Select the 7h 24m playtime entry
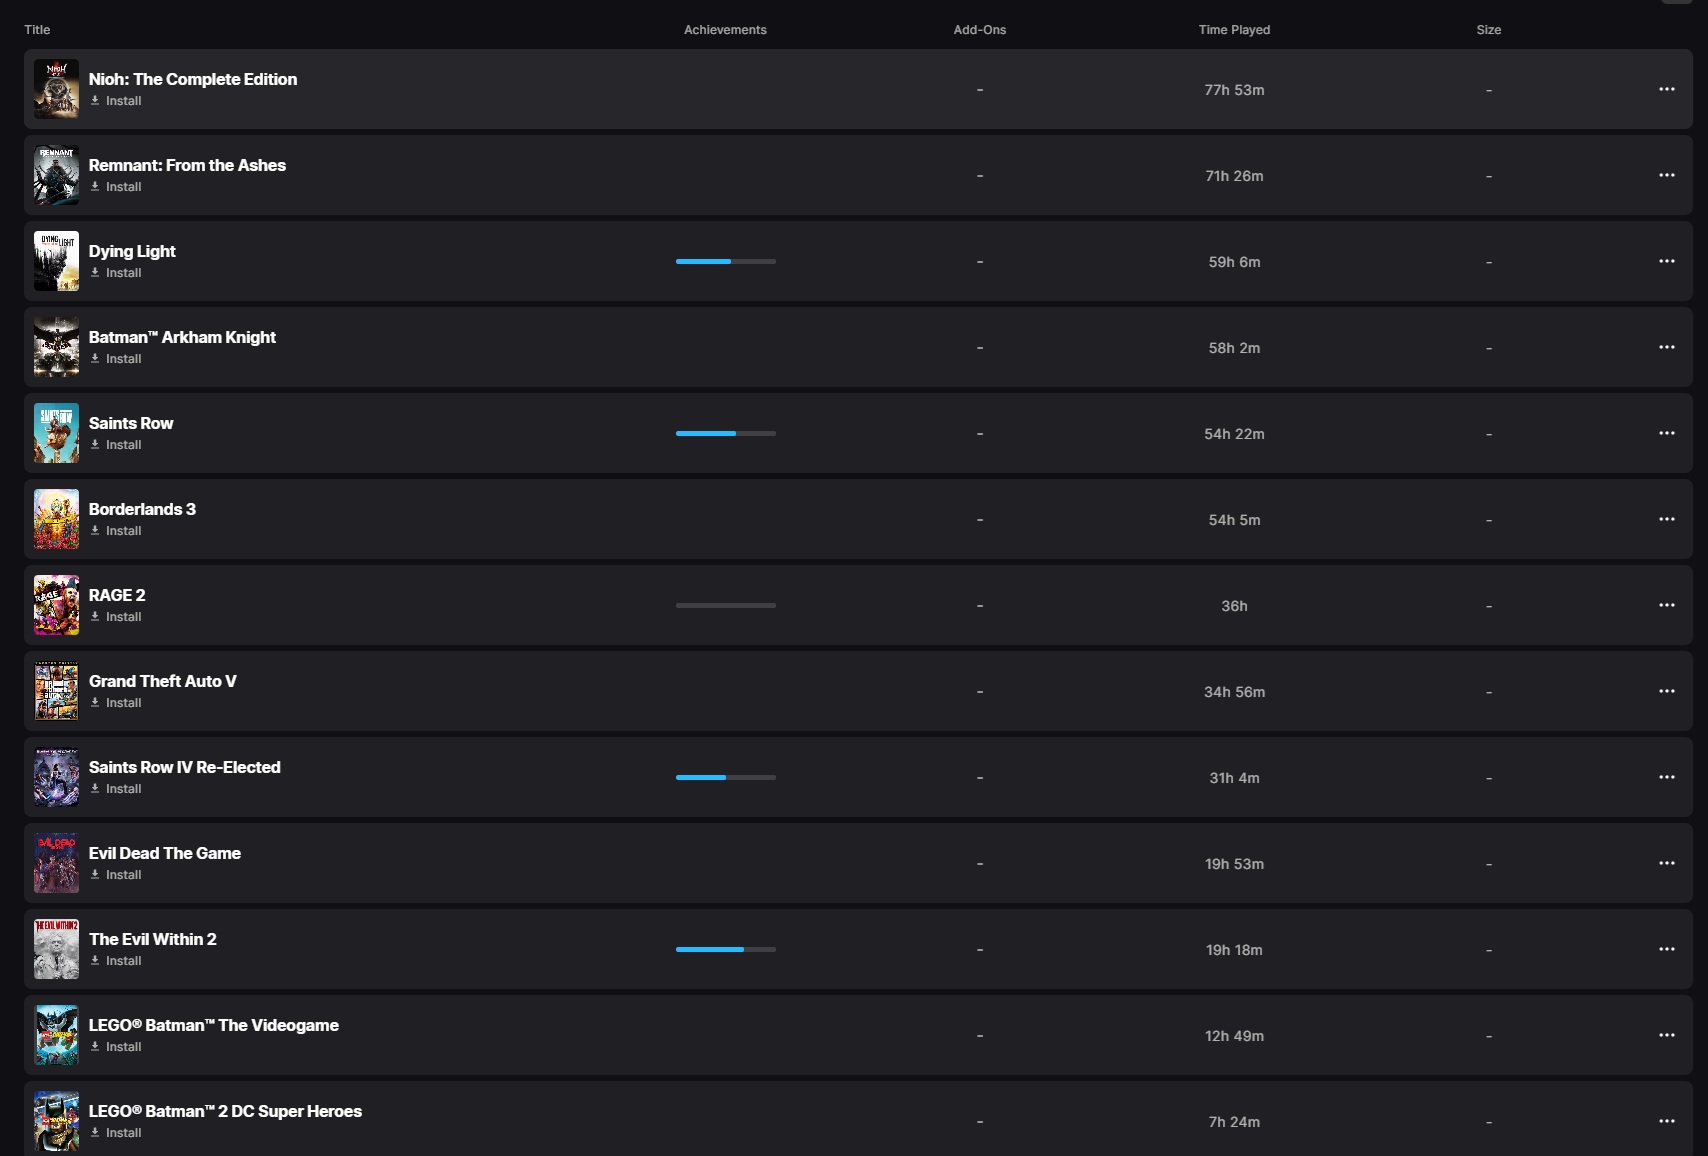1708x1156 pixels. [x=1234, y=1122]
